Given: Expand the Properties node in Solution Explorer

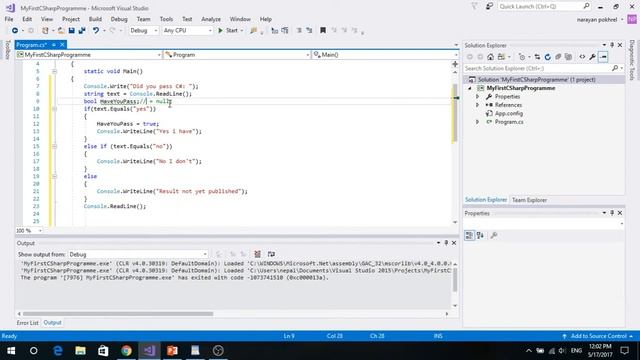Looking at the screenshot, I should click(478, 97).
